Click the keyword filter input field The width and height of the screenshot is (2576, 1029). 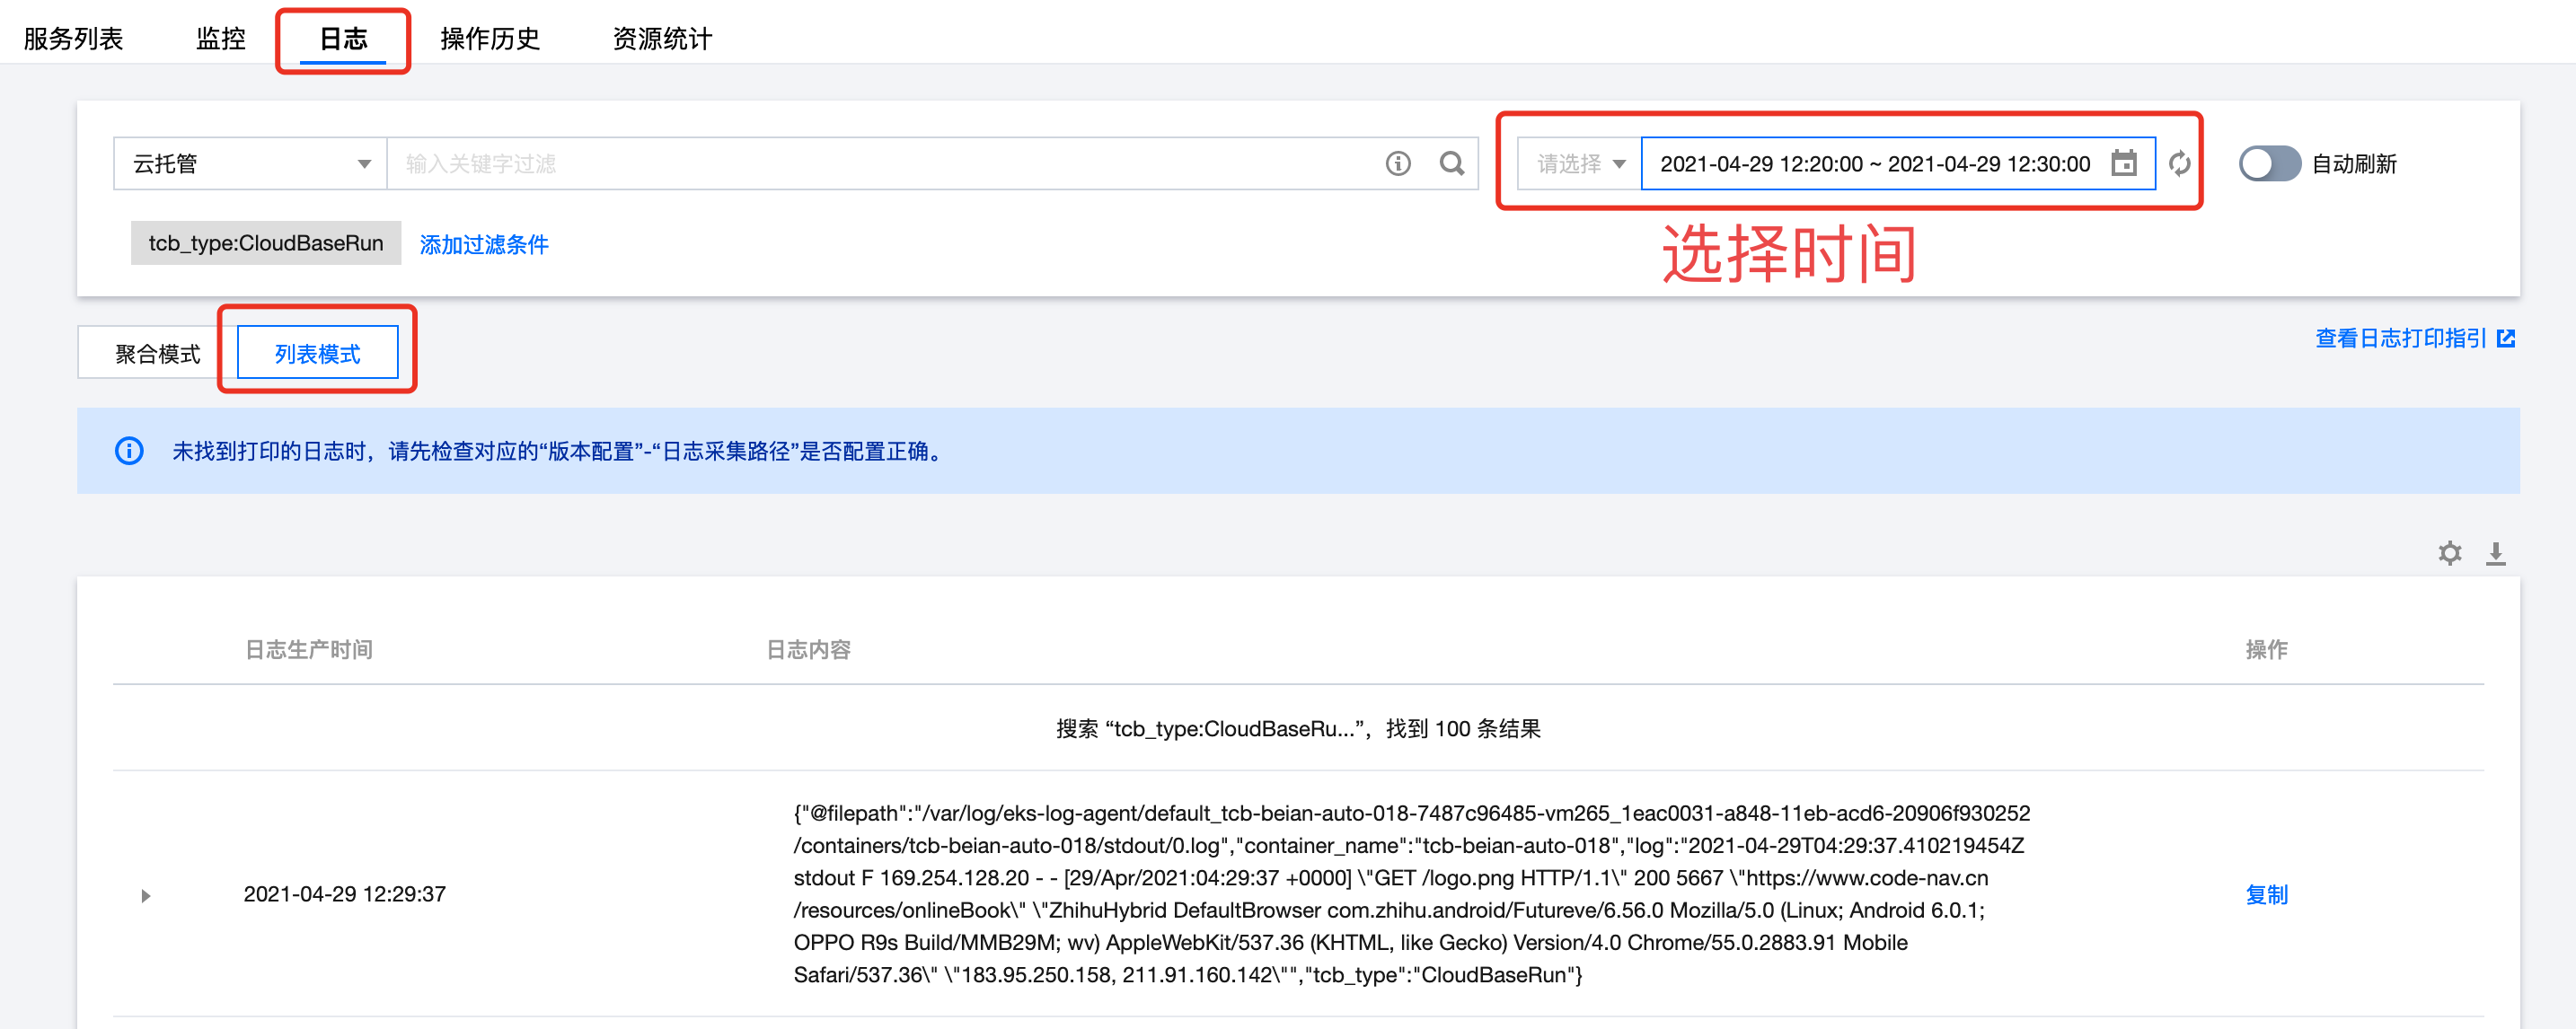pyautogui.click(x=880, y=163)
